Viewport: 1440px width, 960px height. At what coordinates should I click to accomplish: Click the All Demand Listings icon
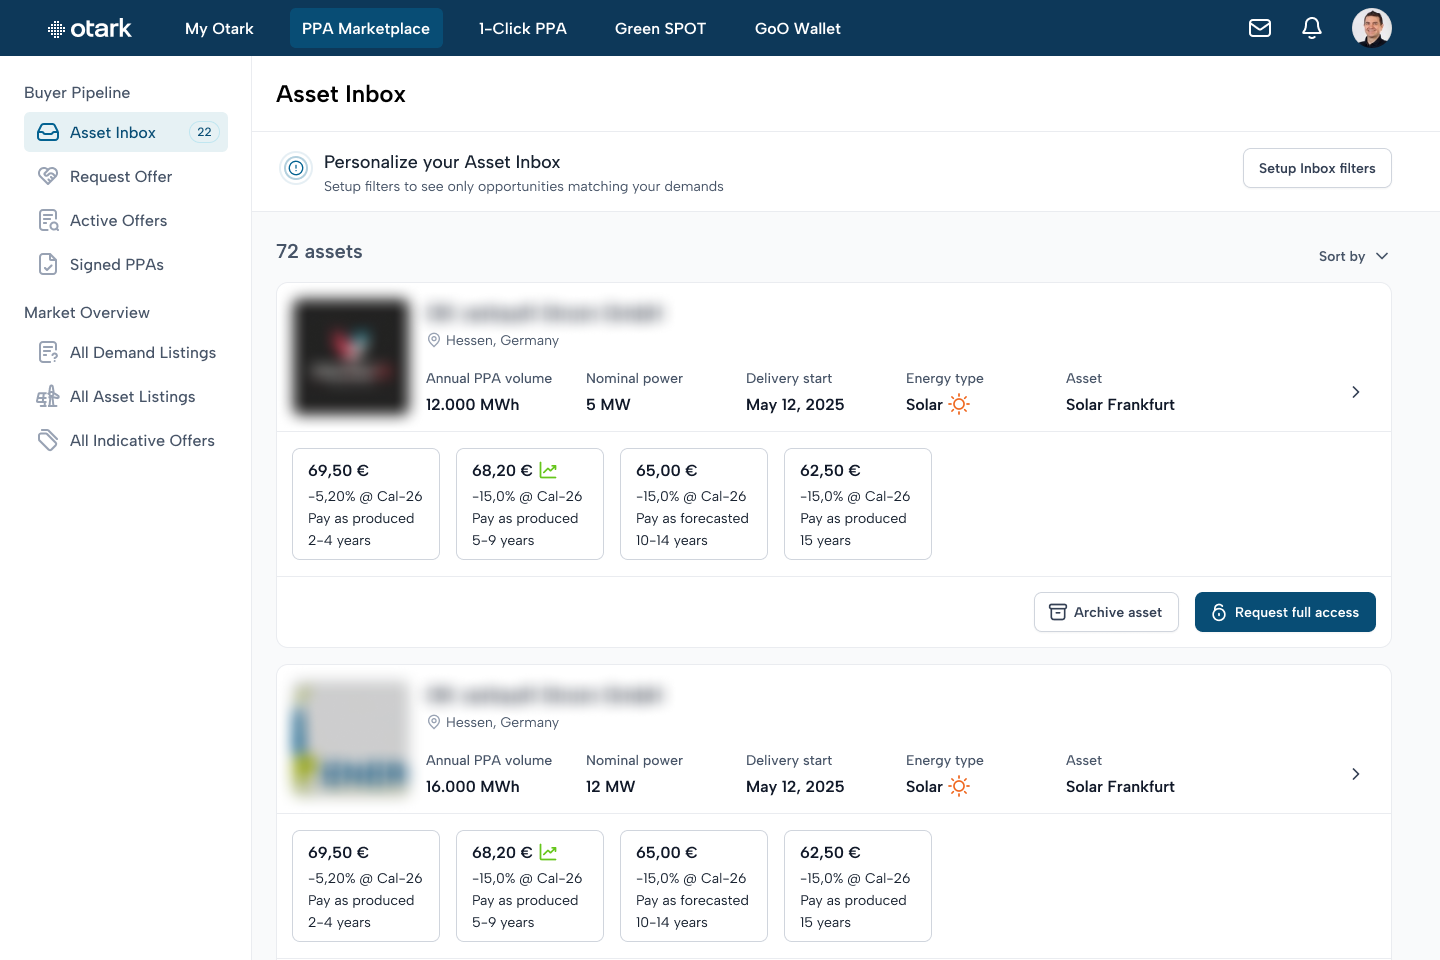[48, 352]
